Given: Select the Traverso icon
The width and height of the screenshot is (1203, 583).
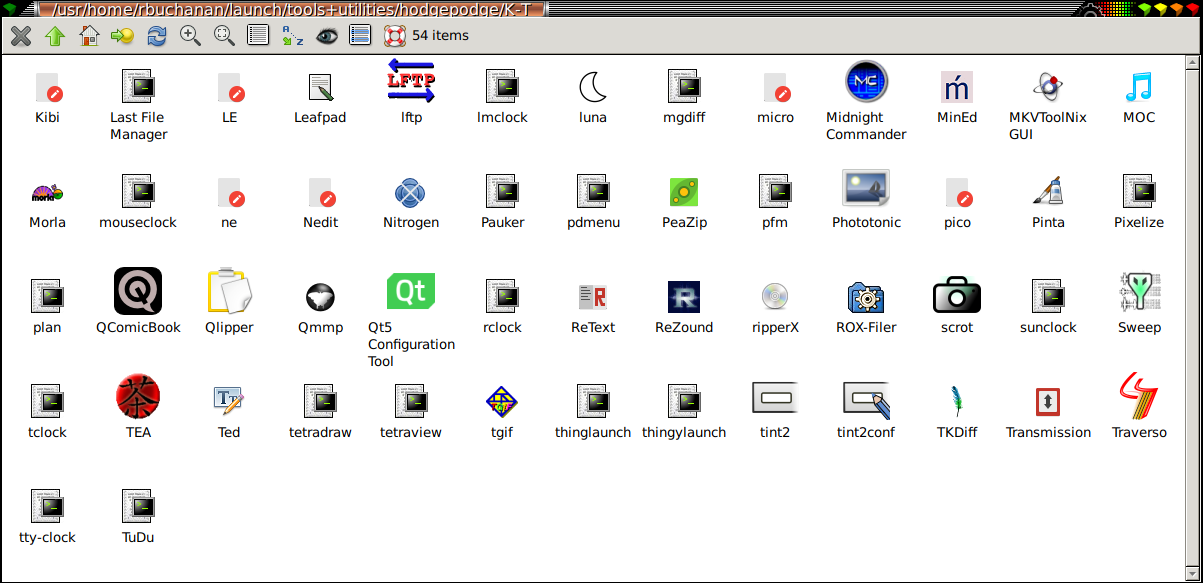Looking at the screenshot, I should tap(1139, 396).
